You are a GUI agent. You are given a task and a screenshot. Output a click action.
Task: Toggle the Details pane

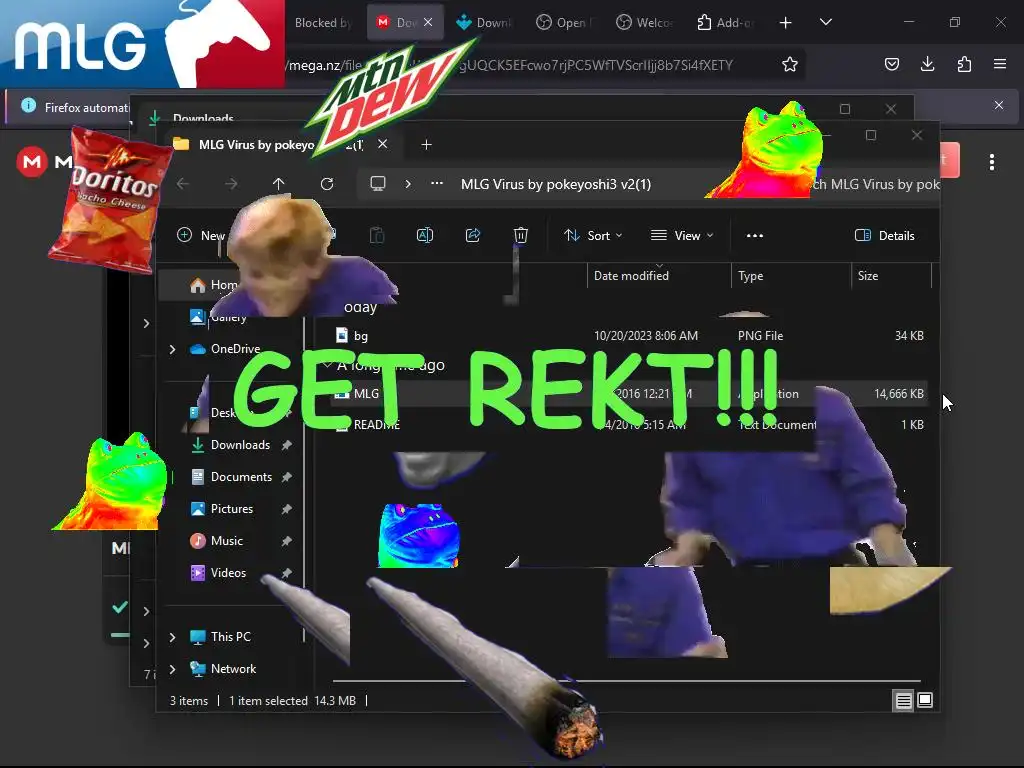884,235
